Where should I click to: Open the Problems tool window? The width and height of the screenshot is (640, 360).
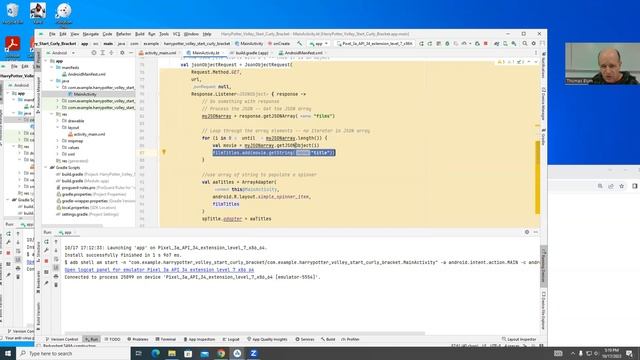138,339
